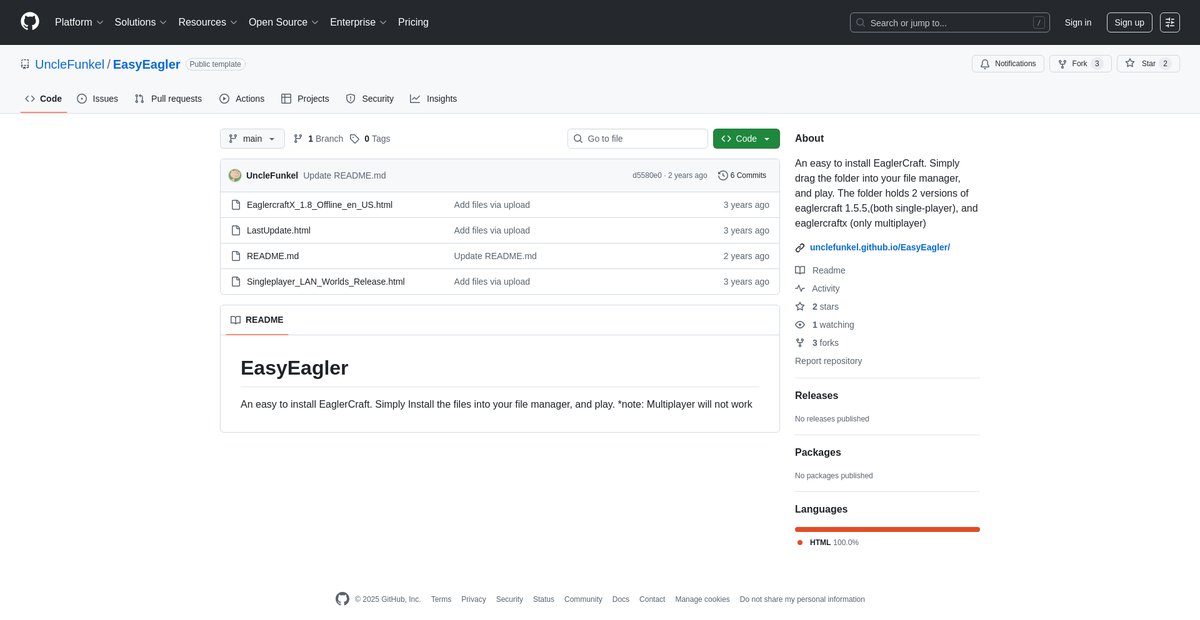1200x620 pixels.
Task: Expand the green Code dropdown button
Action: click(746, 139)
